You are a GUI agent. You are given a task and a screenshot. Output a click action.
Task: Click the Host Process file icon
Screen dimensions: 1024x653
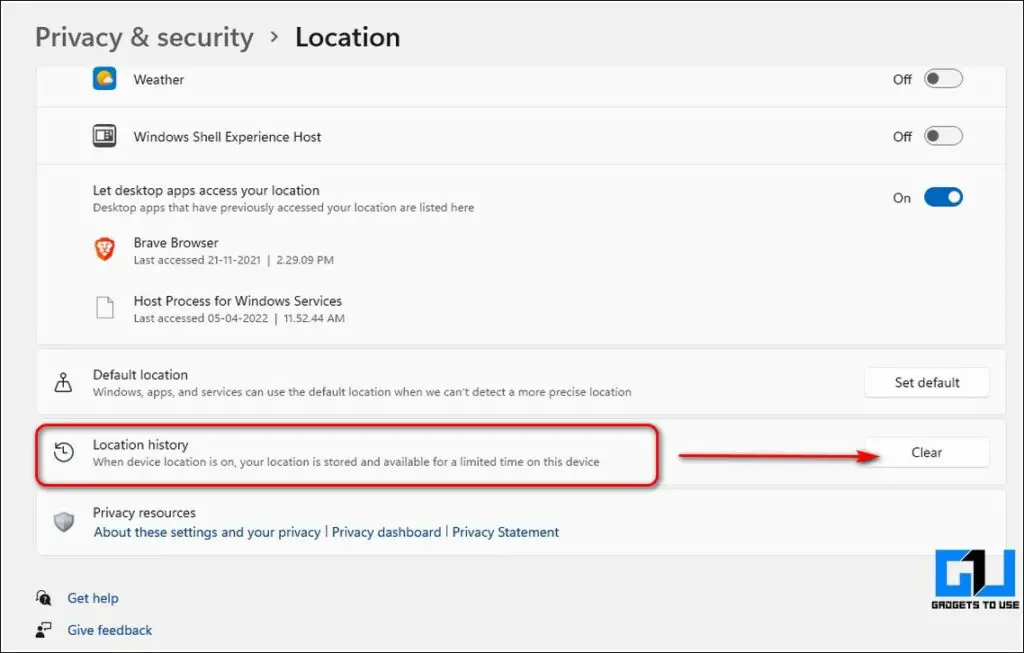coord(105,308)
